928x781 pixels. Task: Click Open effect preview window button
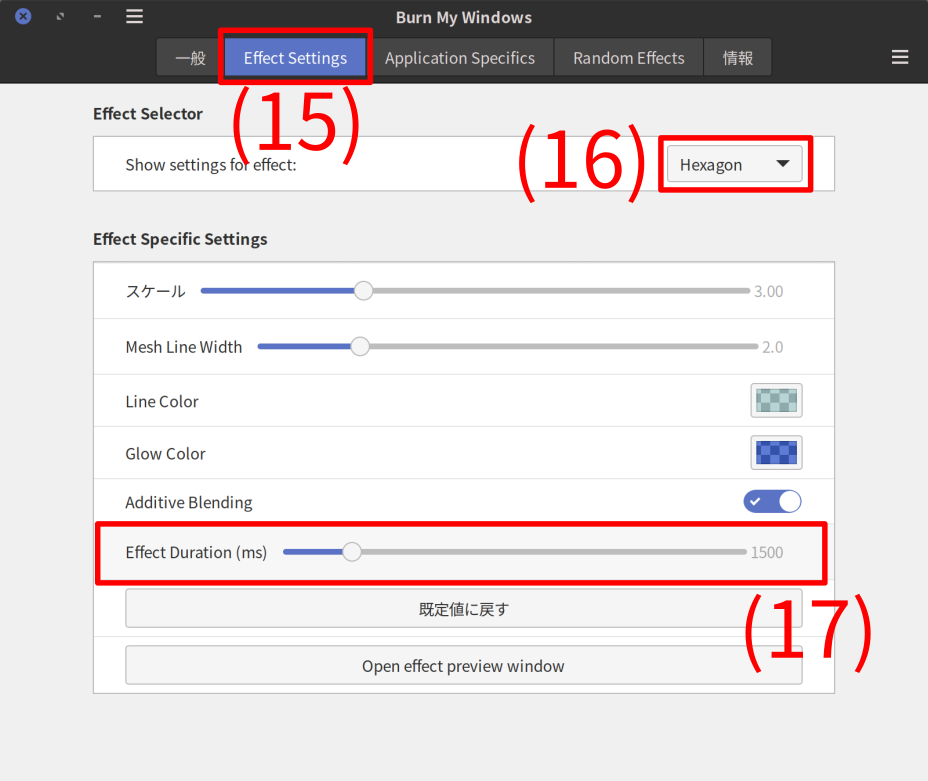click(x=463, y=666)
